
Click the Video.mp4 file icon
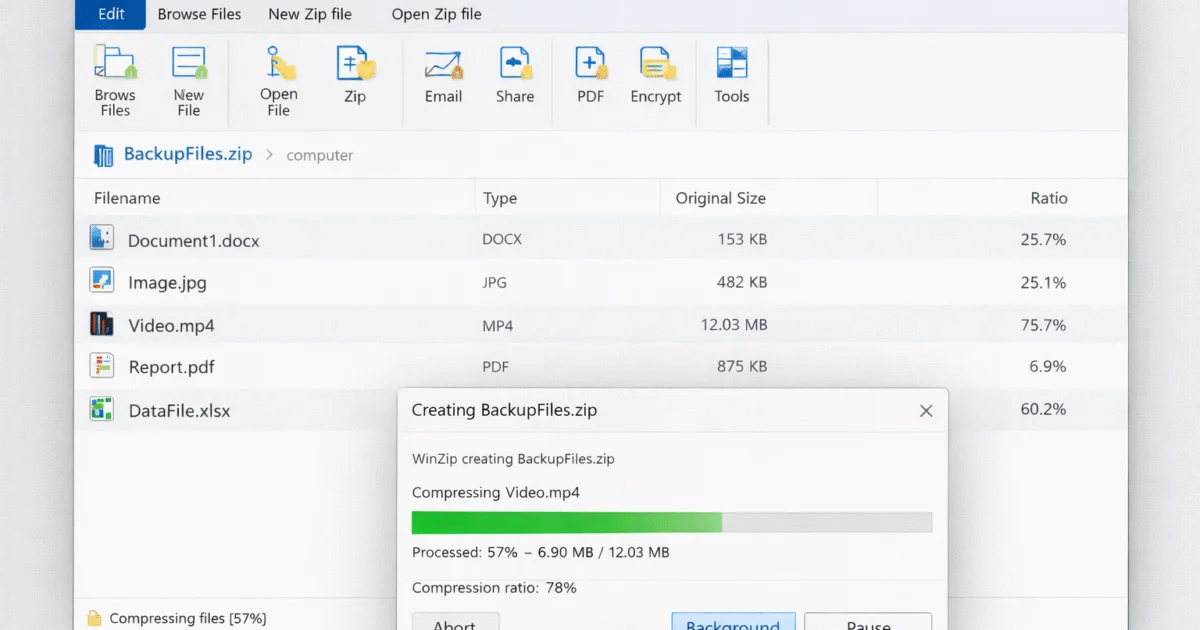tap(101, 323)
